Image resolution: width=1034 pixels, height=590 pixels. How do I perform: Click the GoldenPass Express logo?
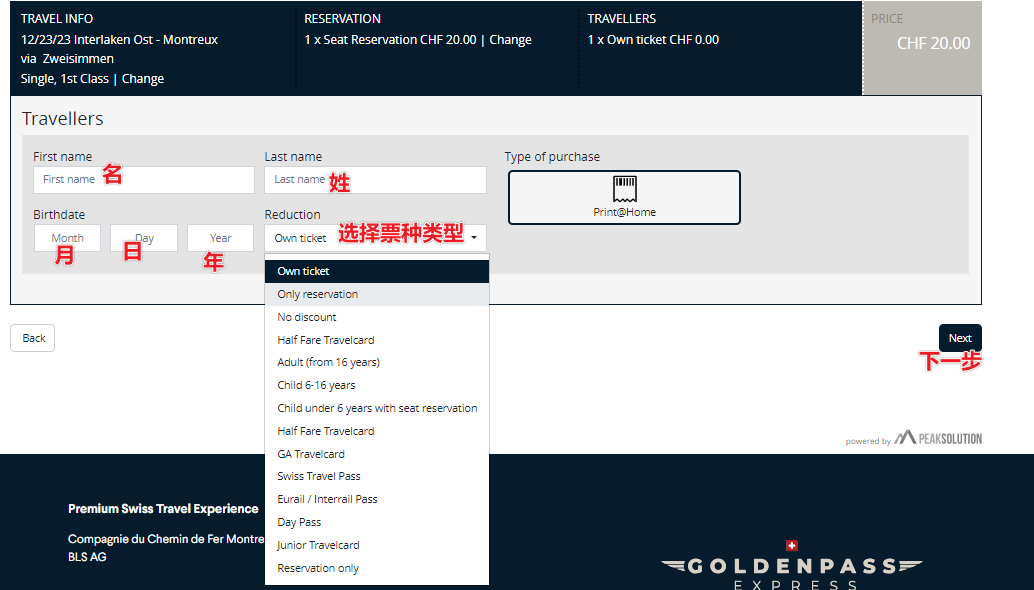point(792,566)
